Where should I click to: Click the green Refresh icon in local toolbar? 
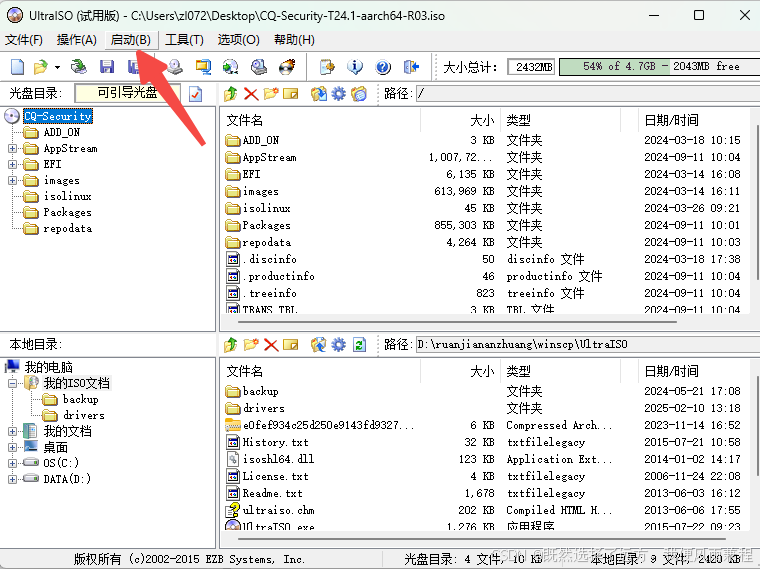tap(359, 345)
